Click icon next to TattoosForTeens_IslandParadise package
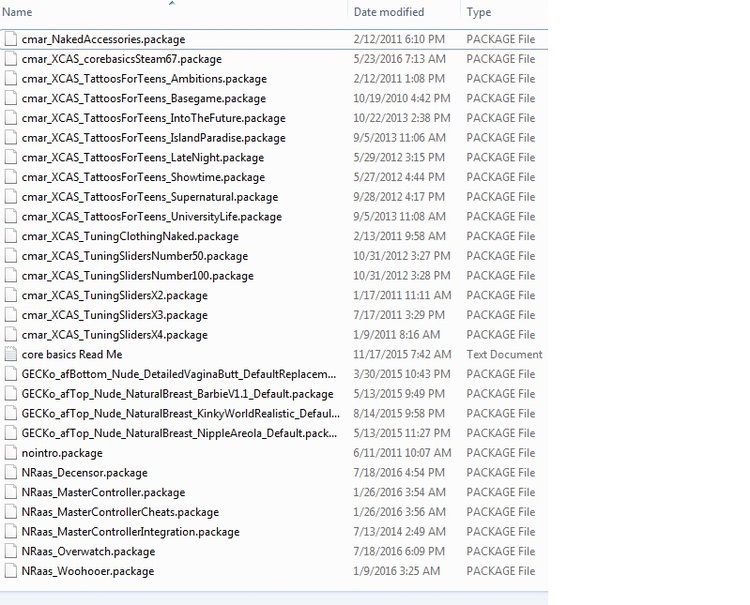This screenshot has width=750, height=605. click(x=11, y=138)
